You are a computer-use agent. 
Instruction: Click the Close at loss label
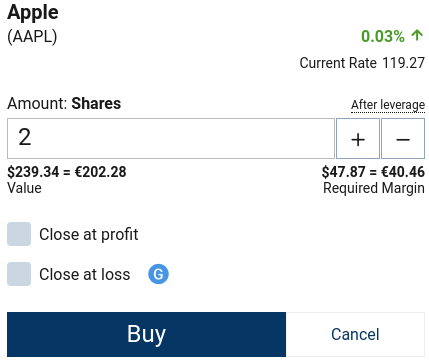pyautogui.click(x=85, y=274)
